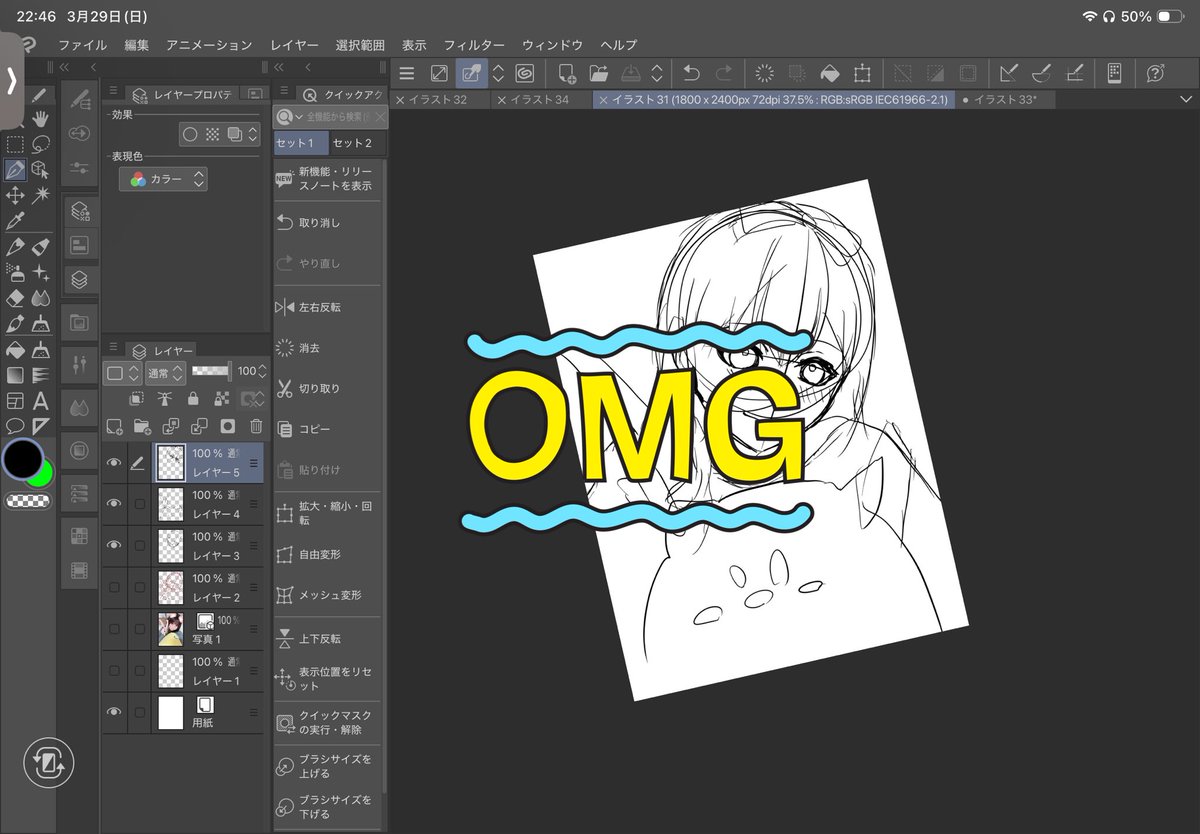
Task: Open the ファイル menu
Action: [82, 45]
